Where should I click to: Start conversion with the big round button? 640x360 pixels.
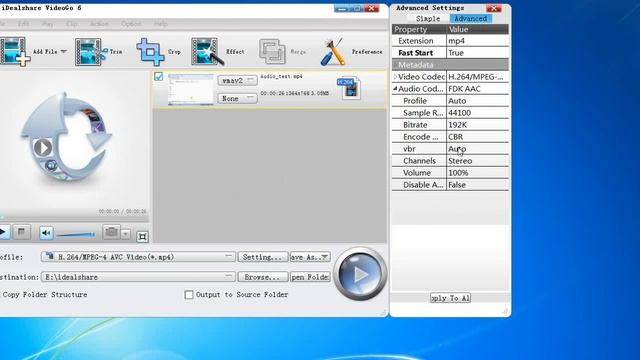coord(360,274)
